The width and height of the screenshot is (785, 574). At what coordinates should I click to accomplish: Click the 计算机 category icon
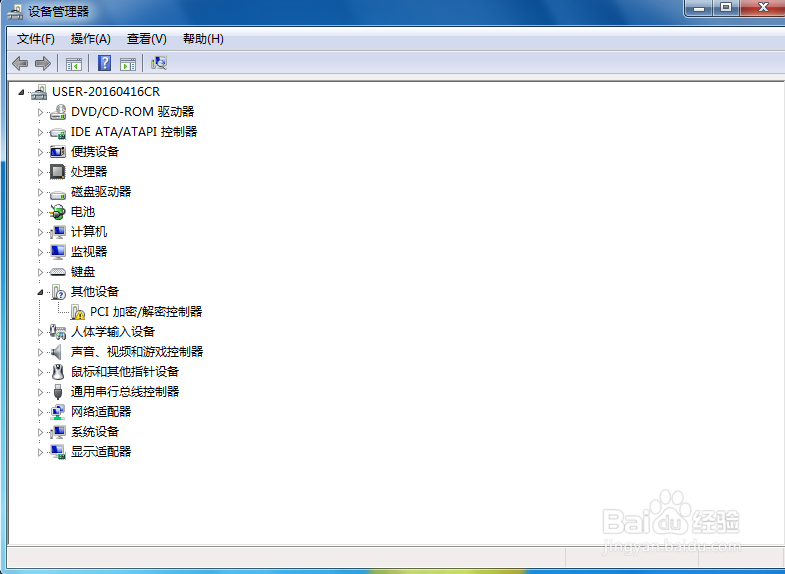pyautogui.click(x=58, y=232)
